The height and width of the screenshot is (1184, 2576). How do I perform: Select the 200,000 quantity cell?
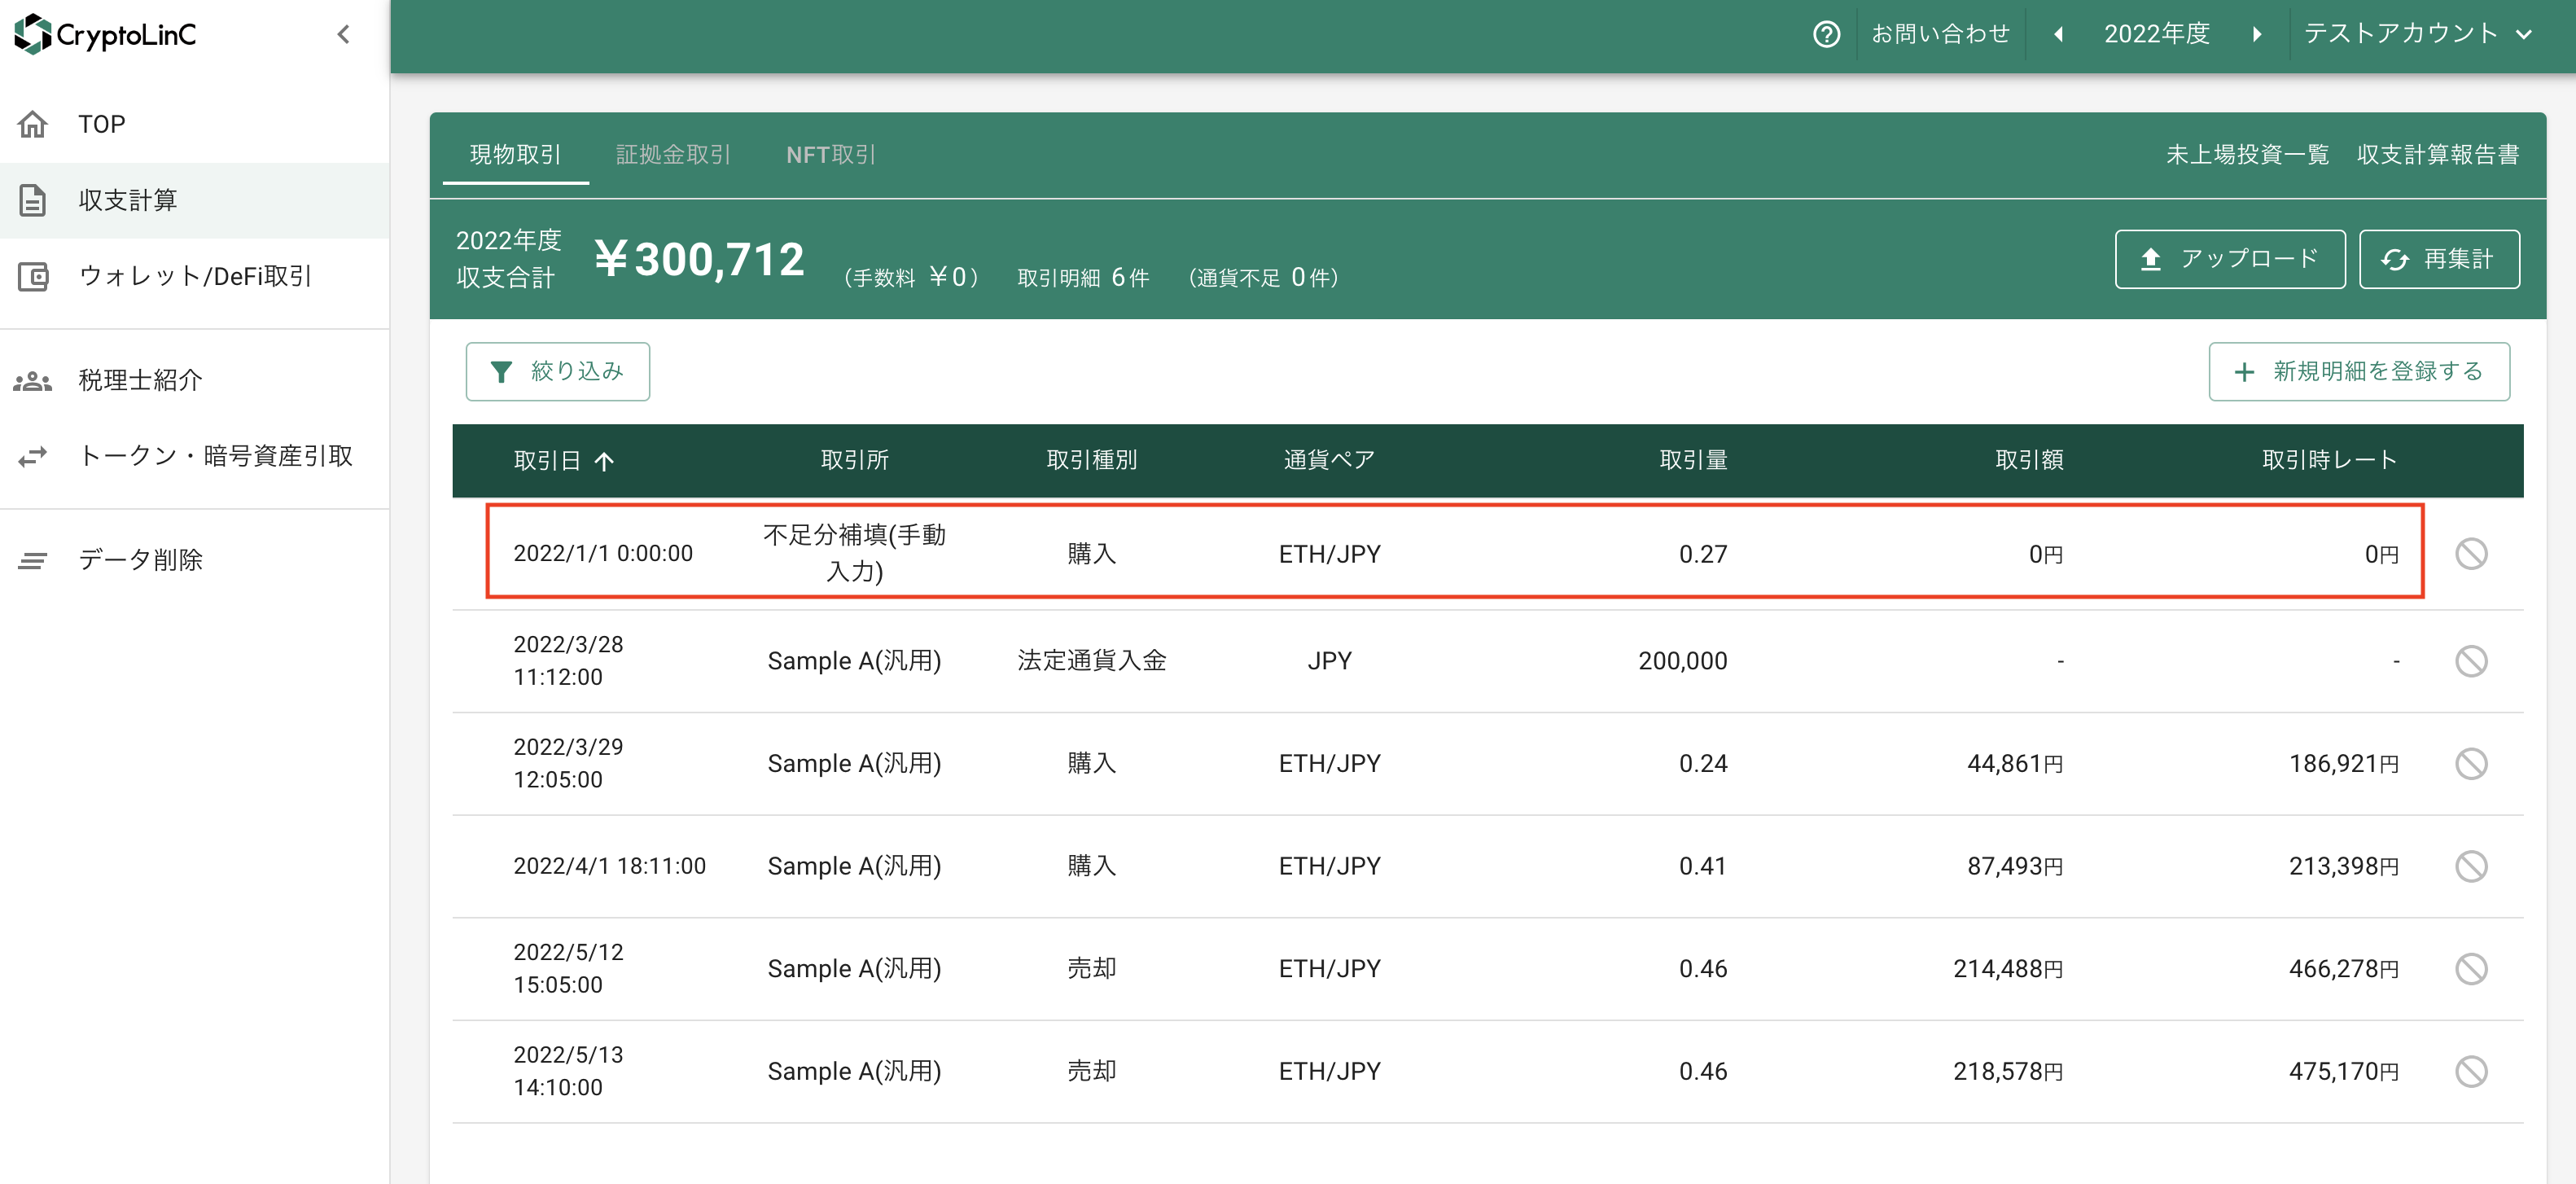coord(1682,661)
